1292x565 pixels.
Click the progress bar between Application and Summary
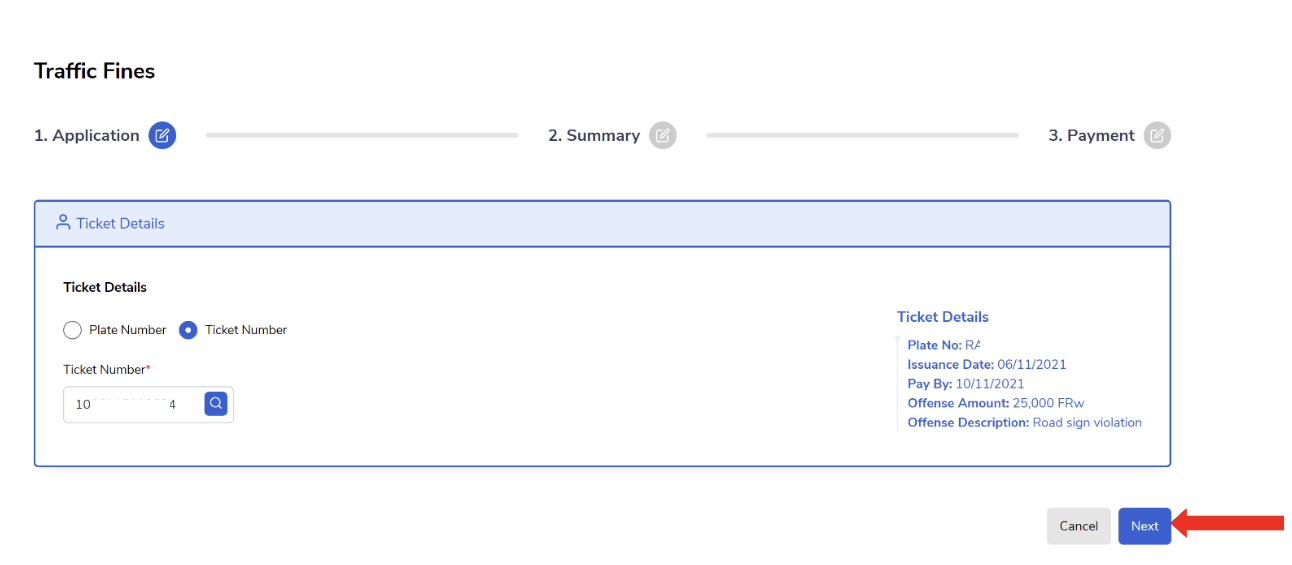coord(362,135)
